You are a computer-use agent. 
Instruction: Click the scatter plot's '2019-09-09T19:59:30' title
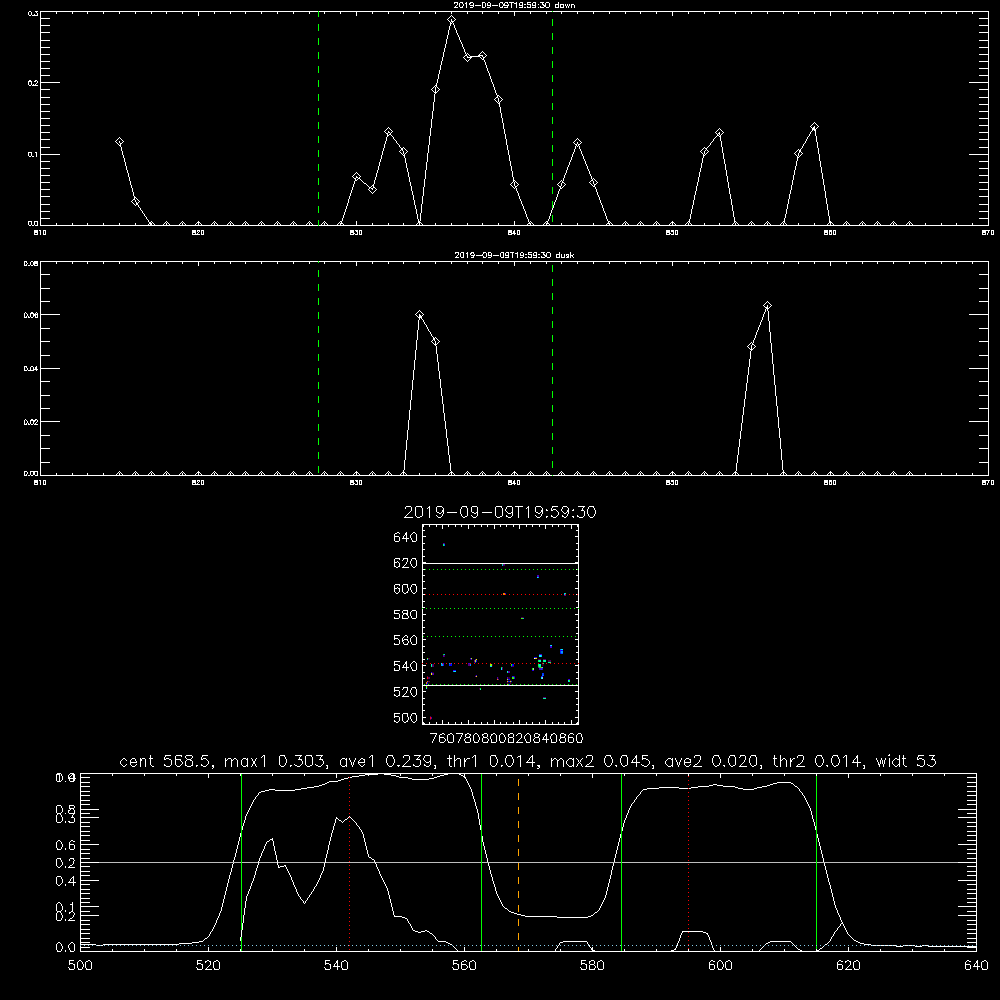point(500,512)
